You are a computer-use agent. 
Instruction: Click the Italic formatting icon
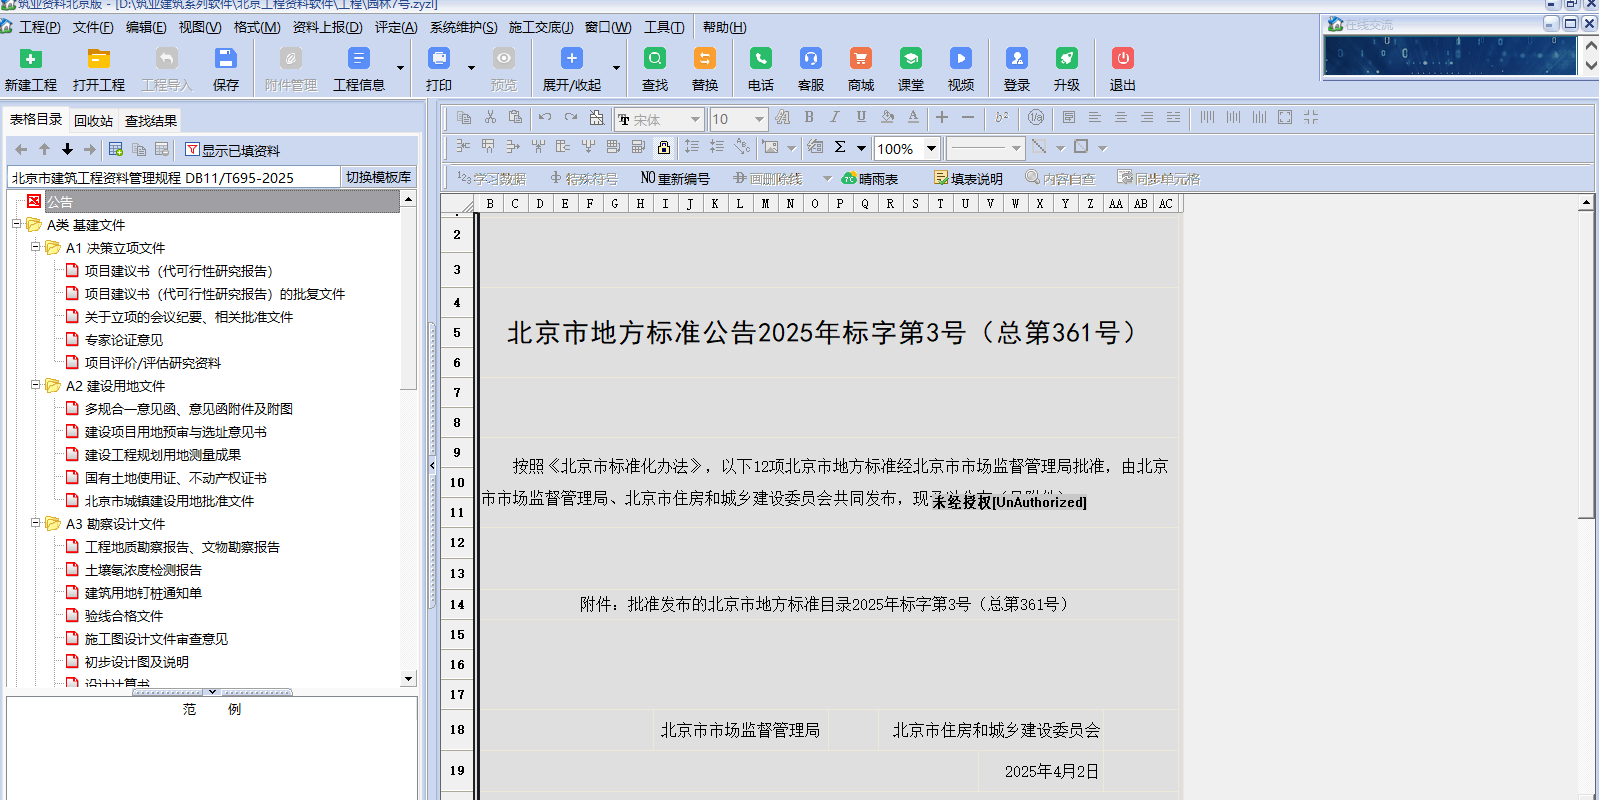point(835,118)
